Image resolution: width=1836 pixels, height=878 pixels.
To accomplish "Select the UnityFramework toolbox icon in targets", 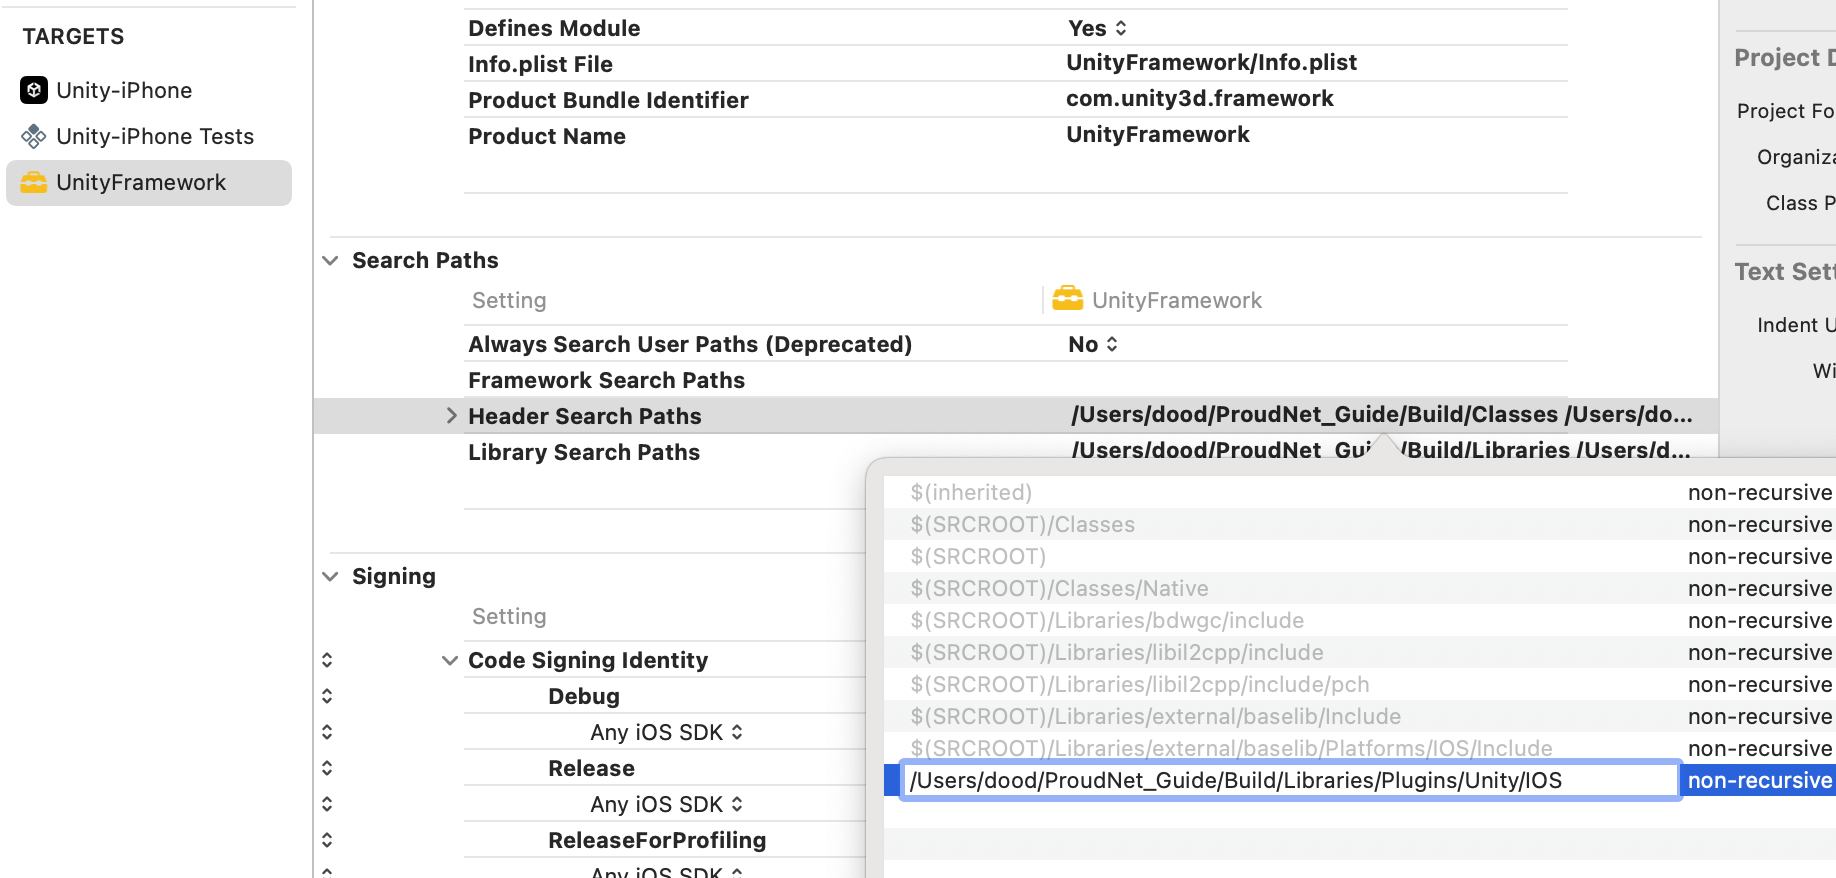I will click(34, 182).
